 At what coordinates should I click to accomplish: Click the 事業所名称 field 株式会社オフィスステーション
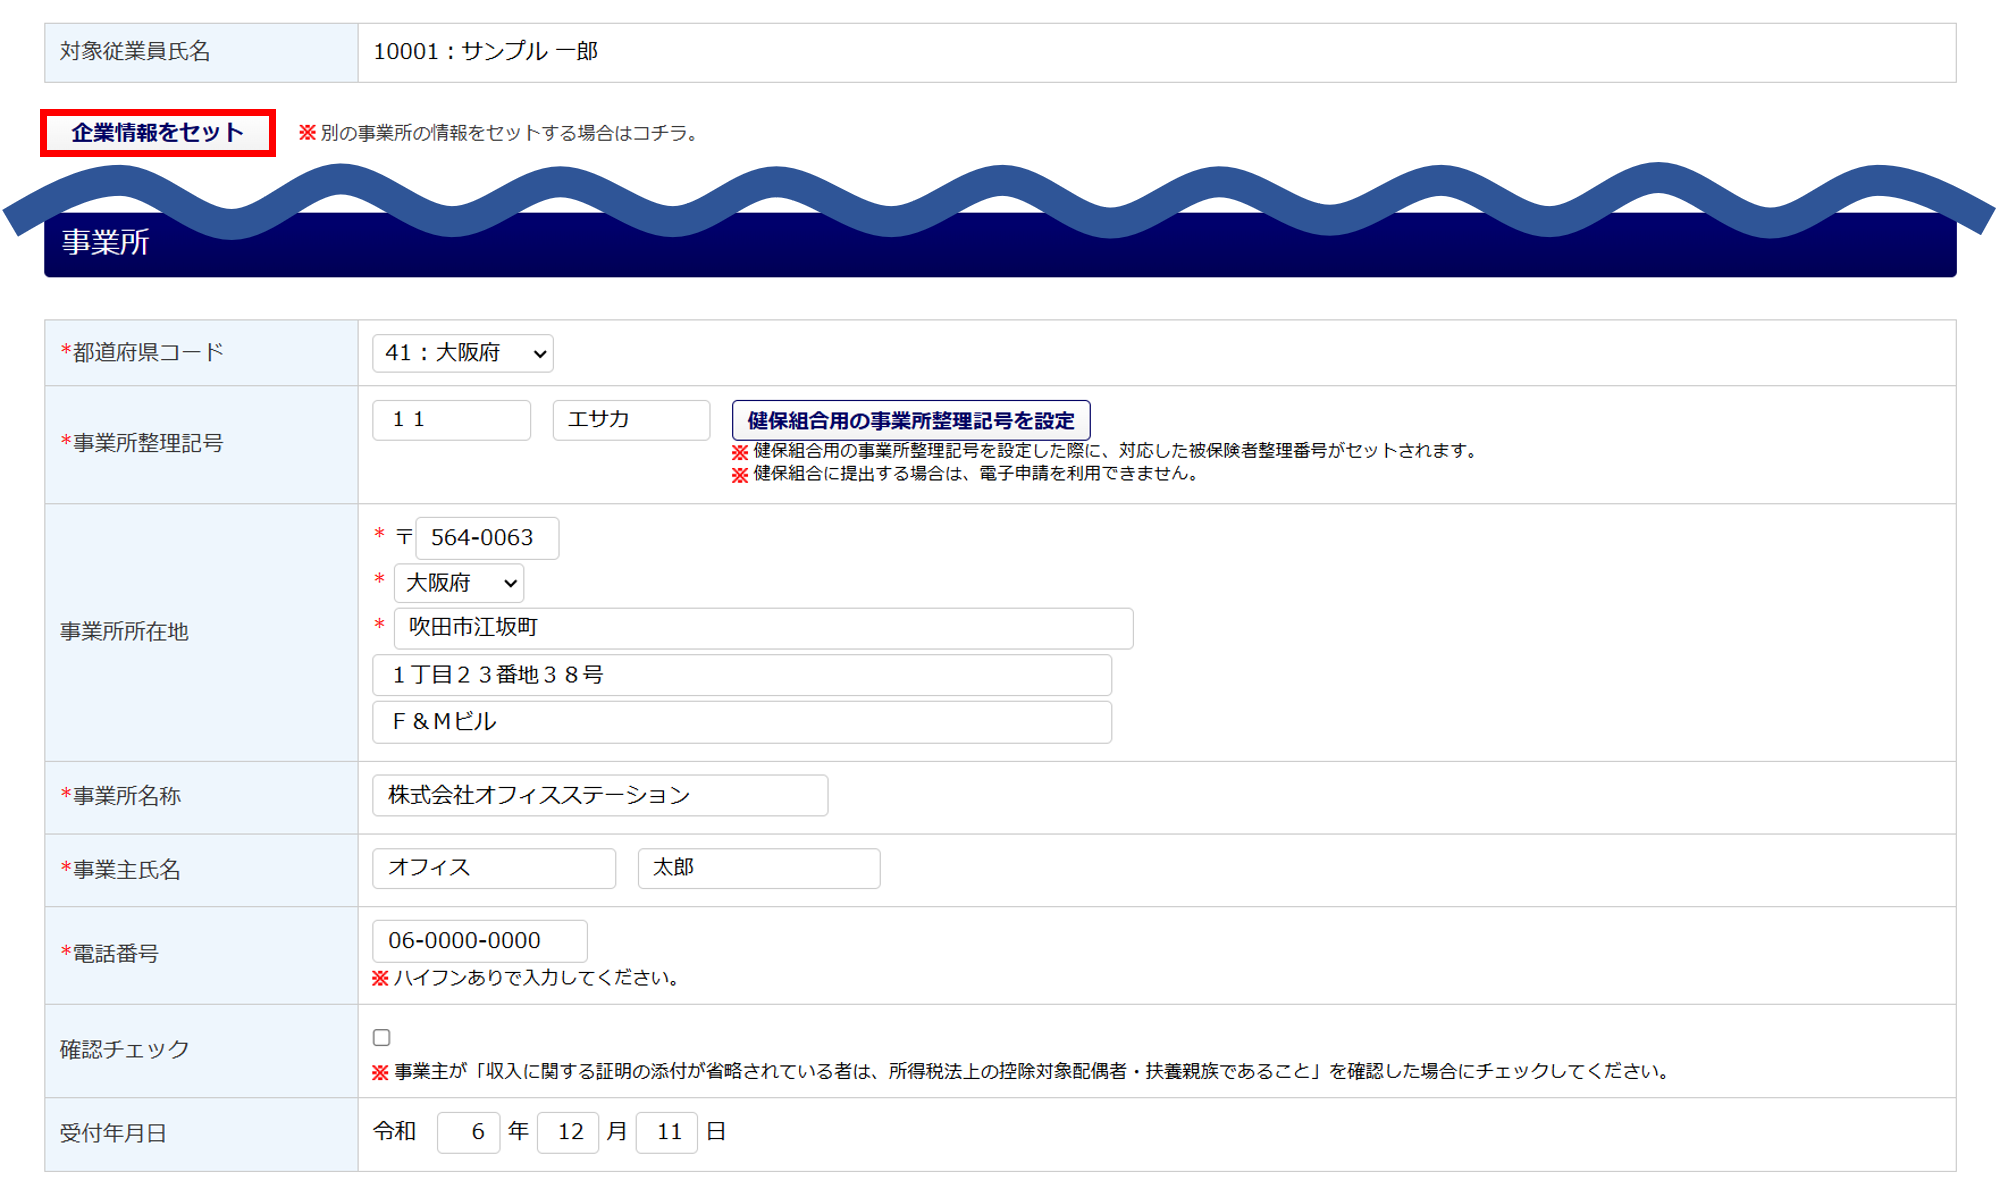(x=599, y=795)
